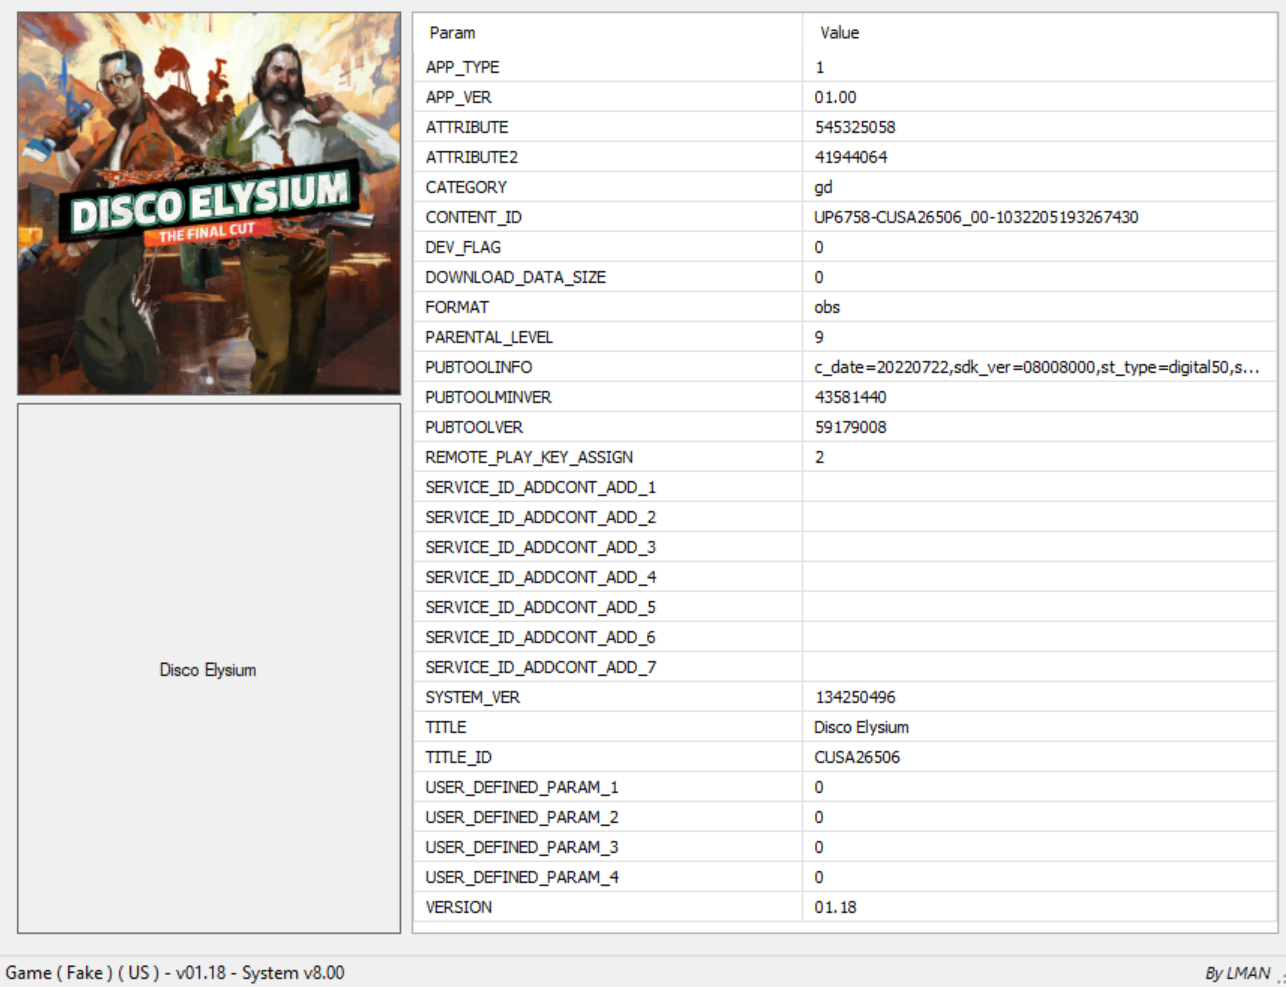
Task: Select the SERVICE_ID_ADDCONT_ADD_5 row
Action: click(846, 607)
